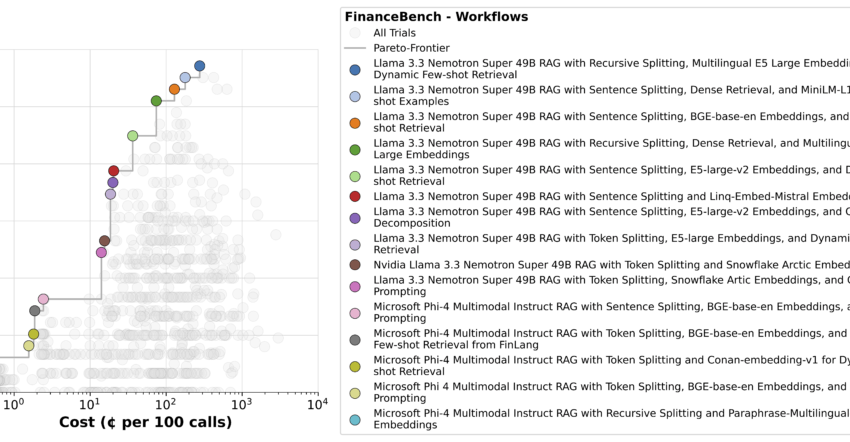
Task: Click the red legend swatch for Linq-Embed-Mistral entry
Action: pyautogui.click(x=355, y=196)
